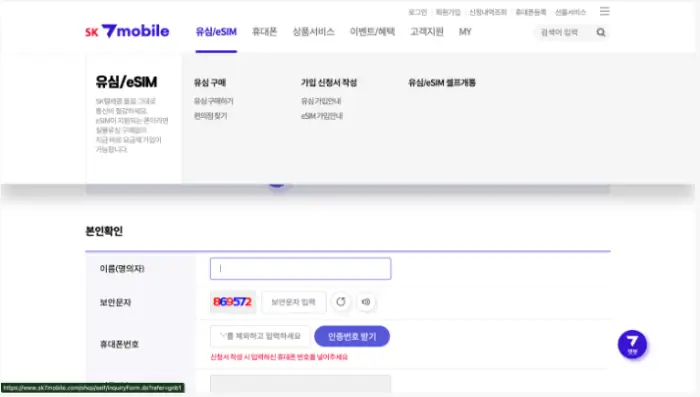
Task: Open the 상품서비스 menu
Action: click(313, 32)
